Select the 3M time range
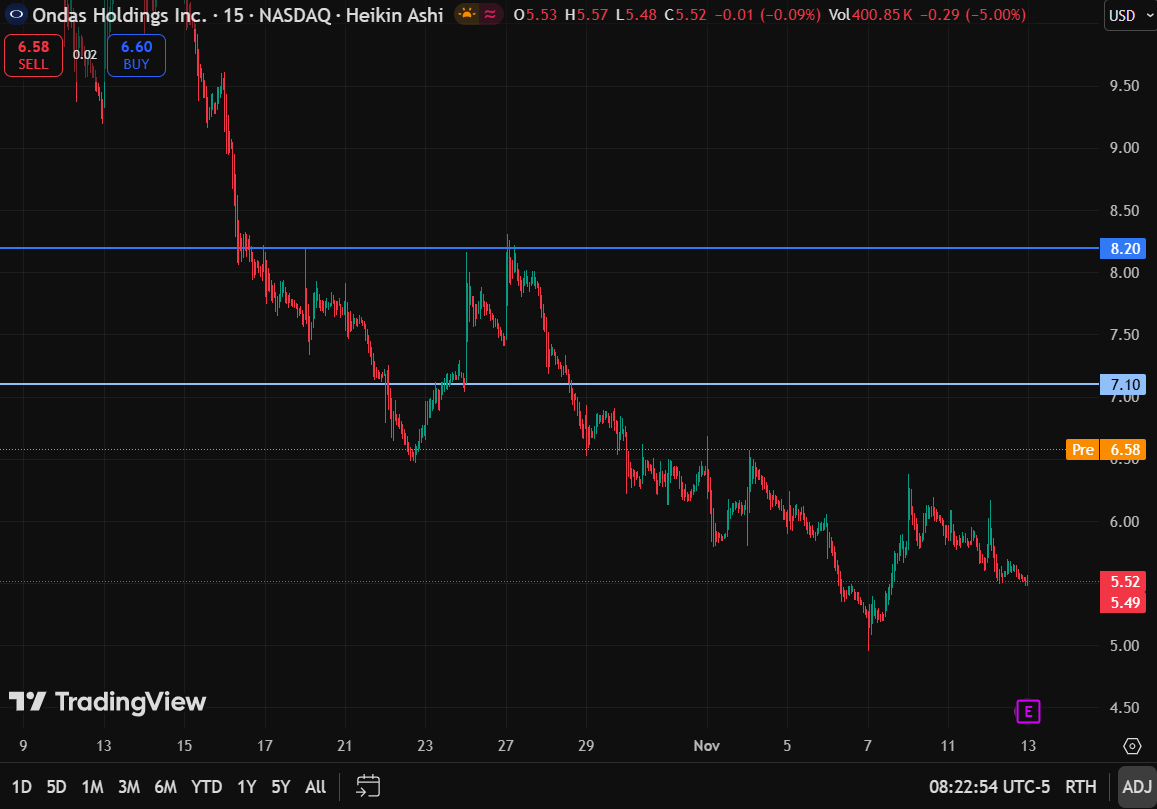 coord(129,787)
